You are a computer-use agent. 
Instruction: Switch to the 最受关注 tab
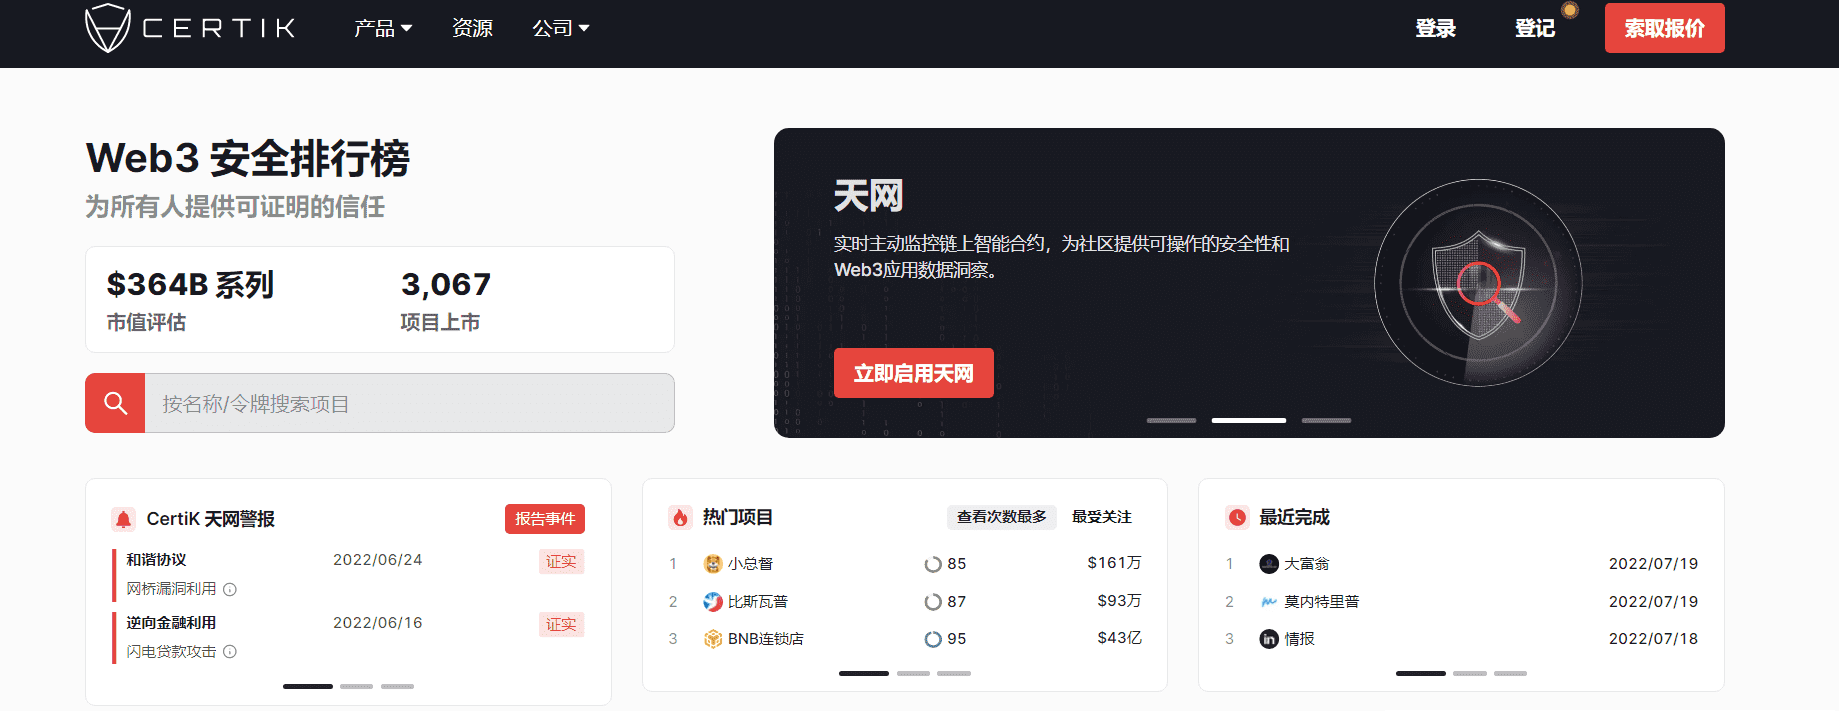pyautogui.click(x=1102, y=517)
